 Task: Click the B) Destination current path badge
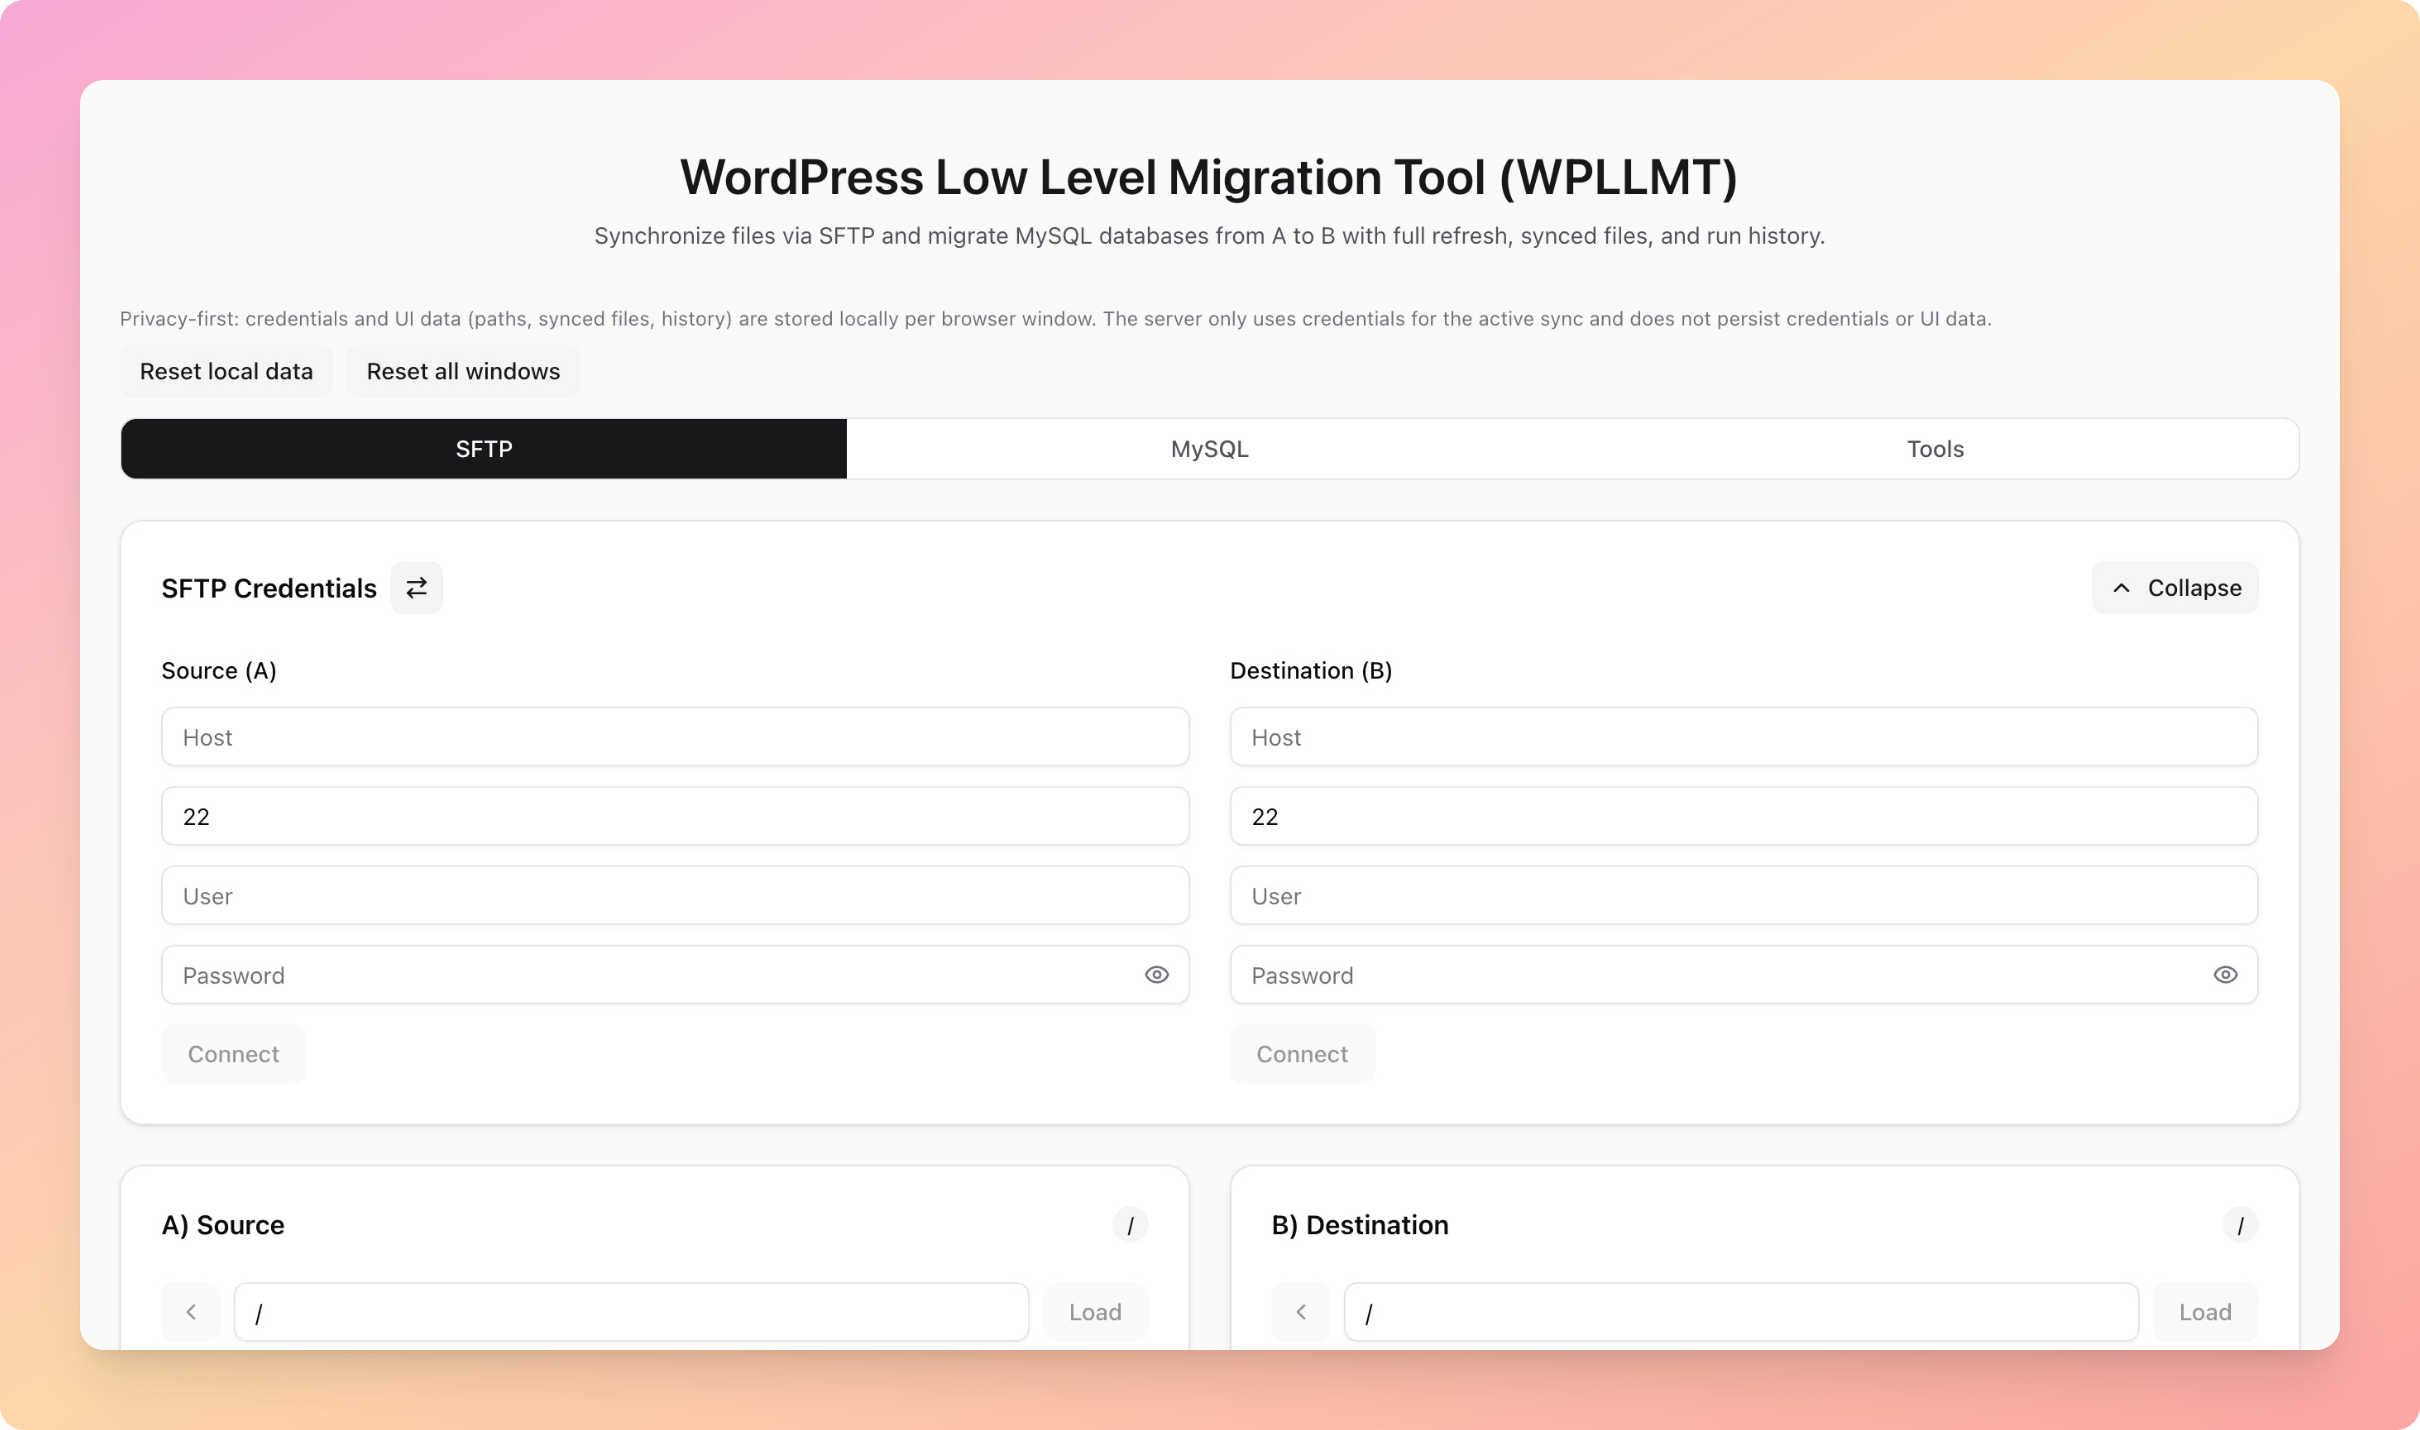tap(2240, 1225)
